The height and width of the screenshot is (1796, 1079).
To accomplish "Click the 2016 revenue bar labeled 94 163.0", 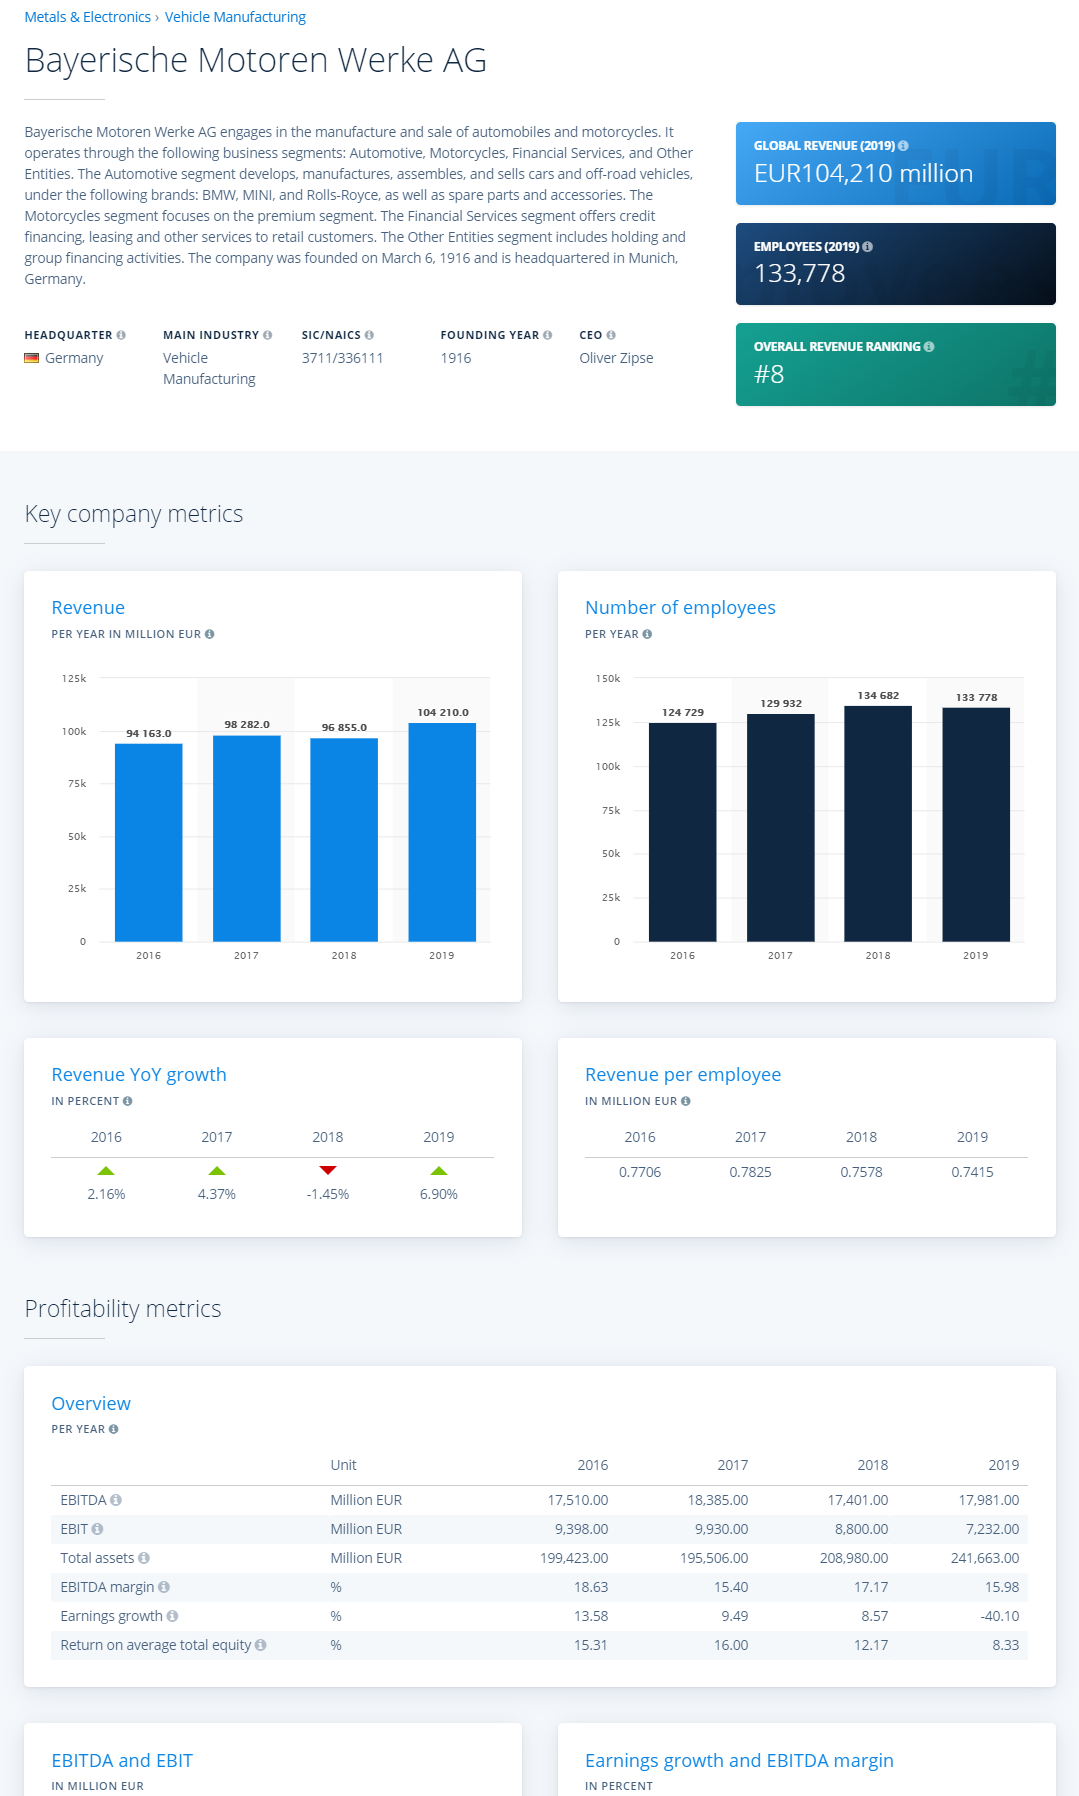I will 149,842.
